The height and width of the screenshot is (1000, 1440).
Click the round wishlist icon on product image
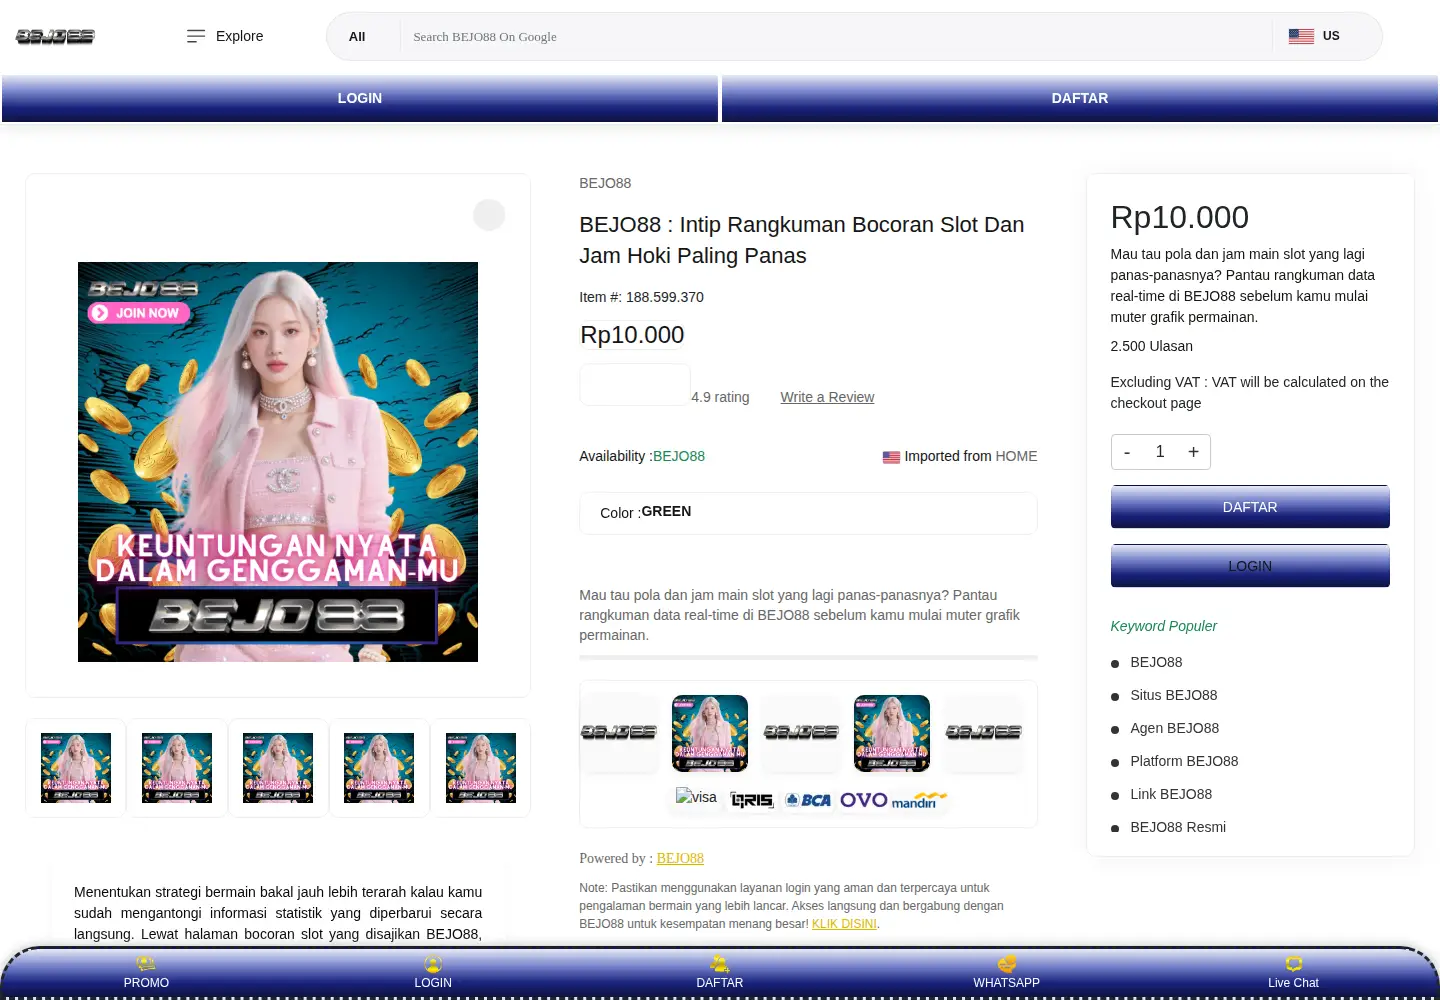pyautogui.click(x=489, y=215)
